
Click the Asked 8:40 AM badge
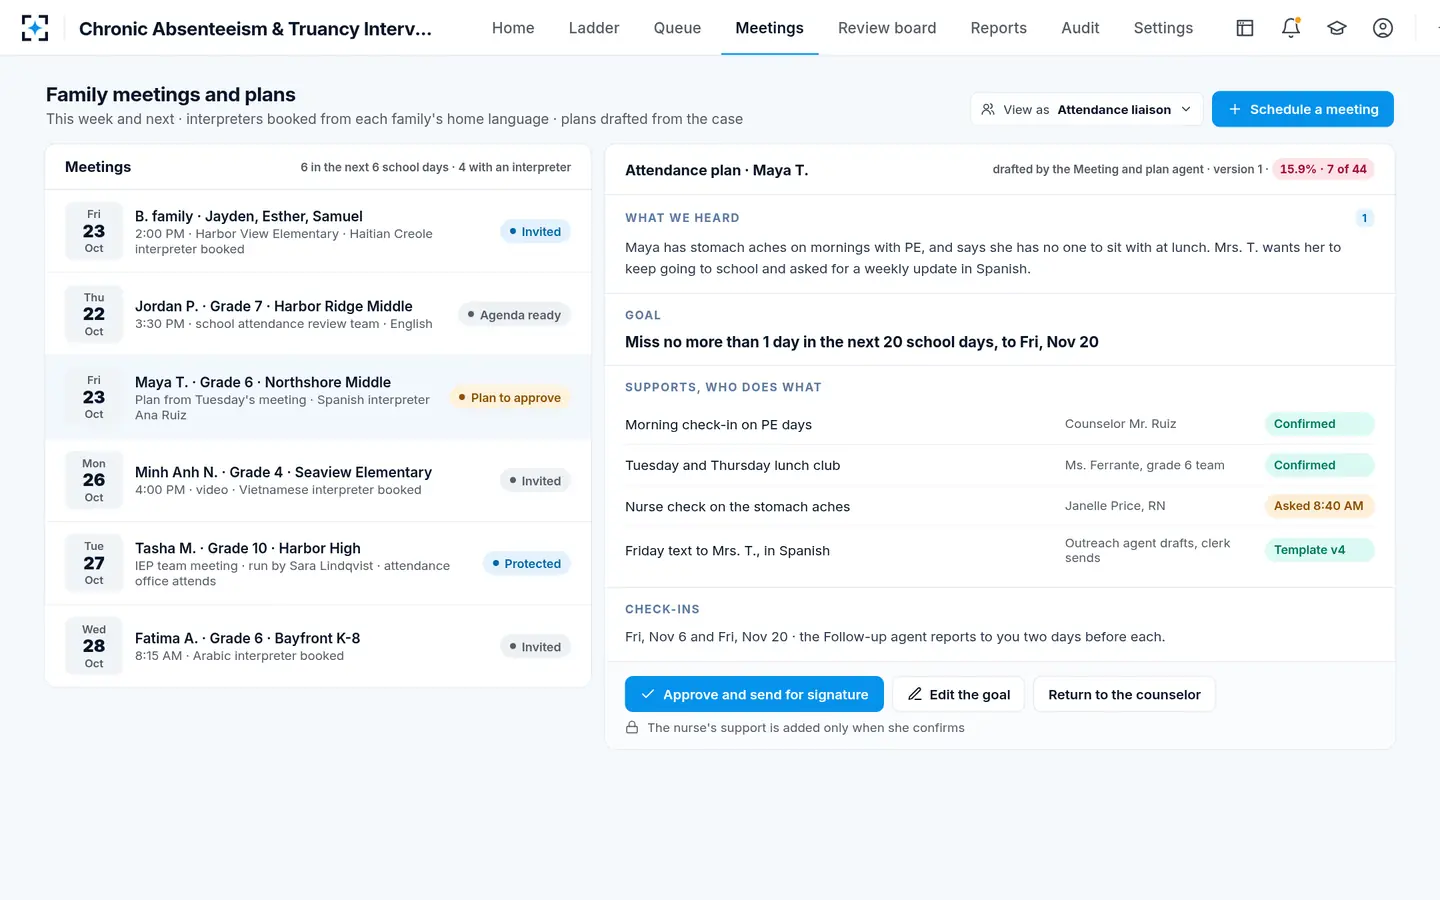[x=1319, y=506]
